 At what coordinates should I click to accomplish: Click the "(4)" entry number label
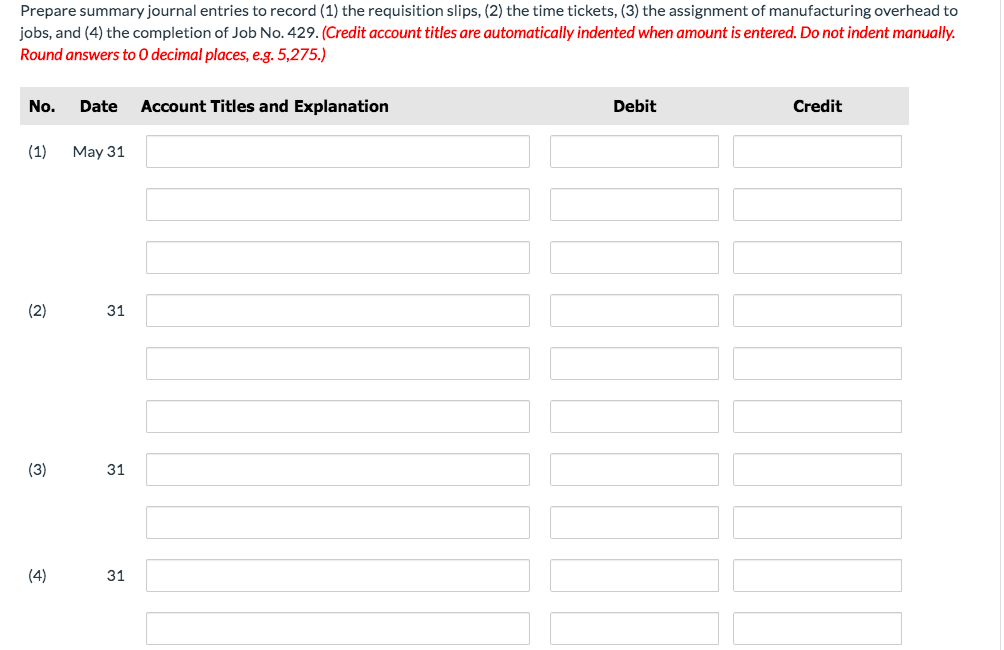click(37, 576)
